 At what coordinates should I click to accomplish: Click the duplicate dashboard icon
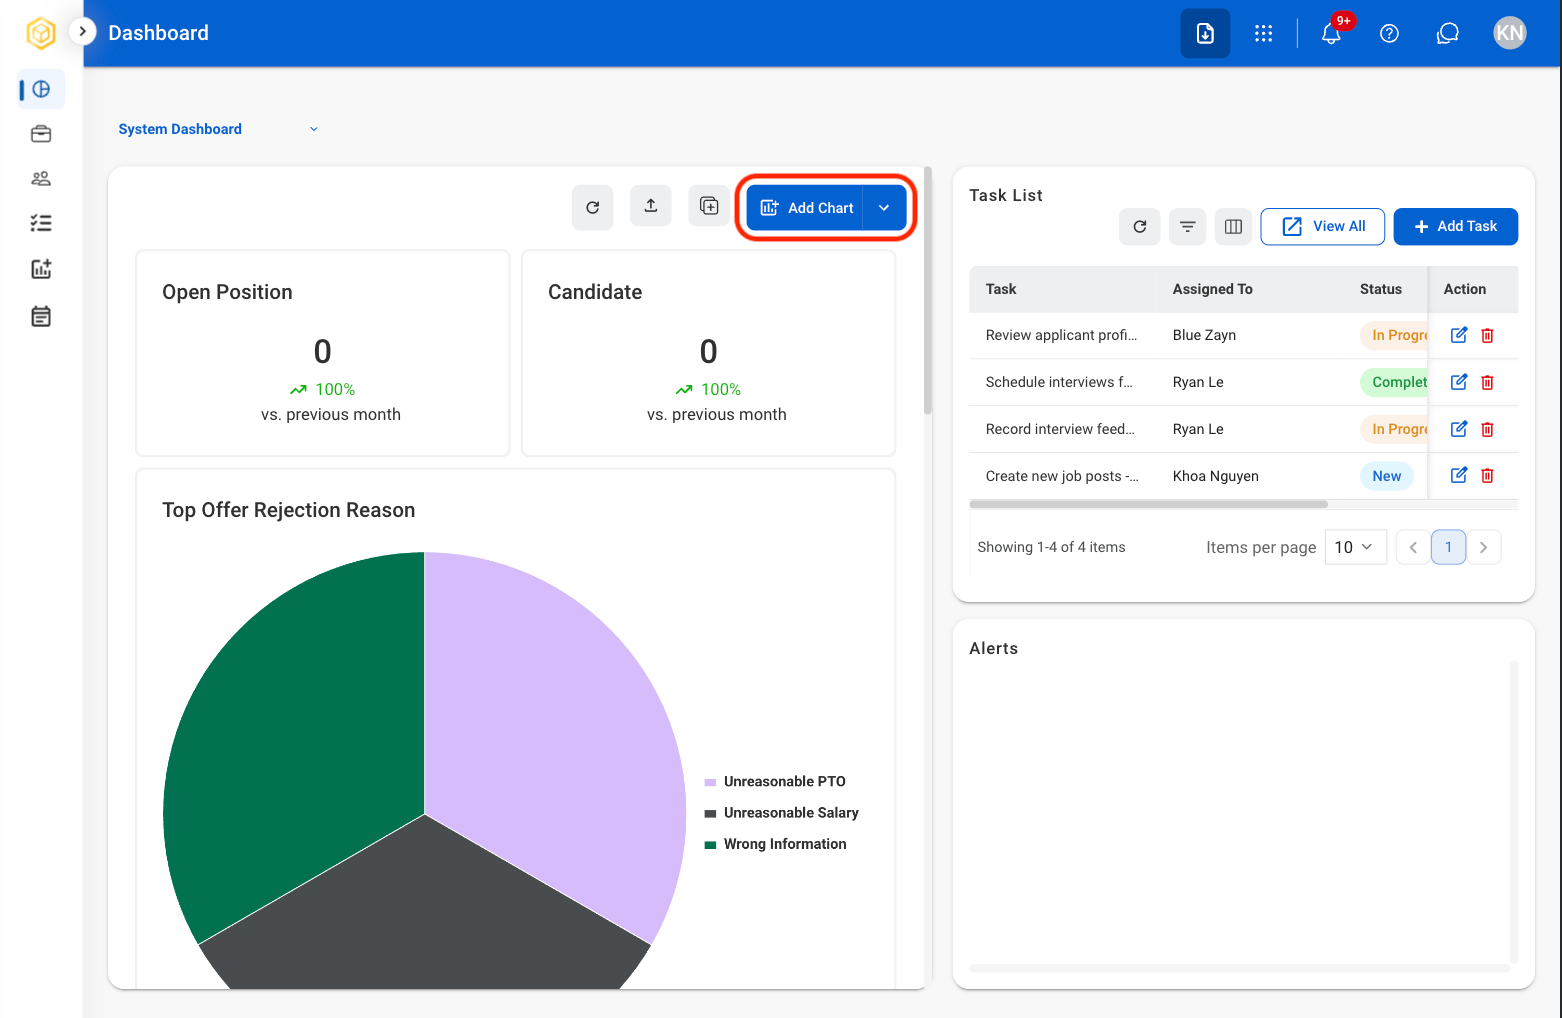coord(709,206)
